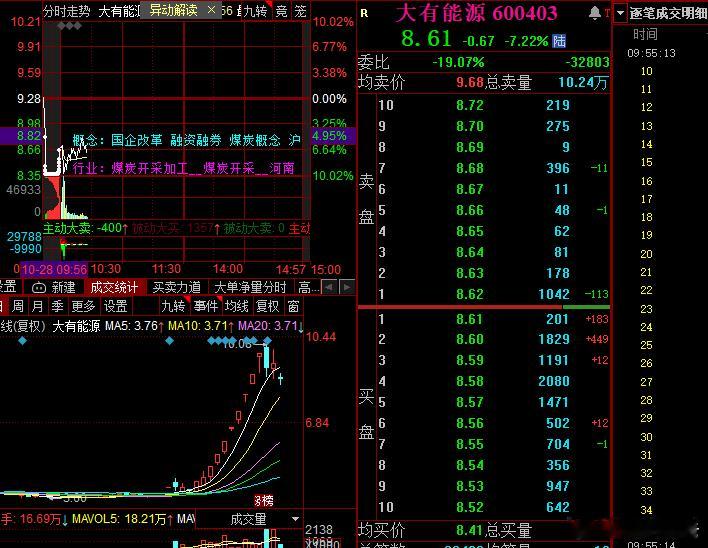
Task: Click buy level 10 price 8.52
Action: (470, 507)
